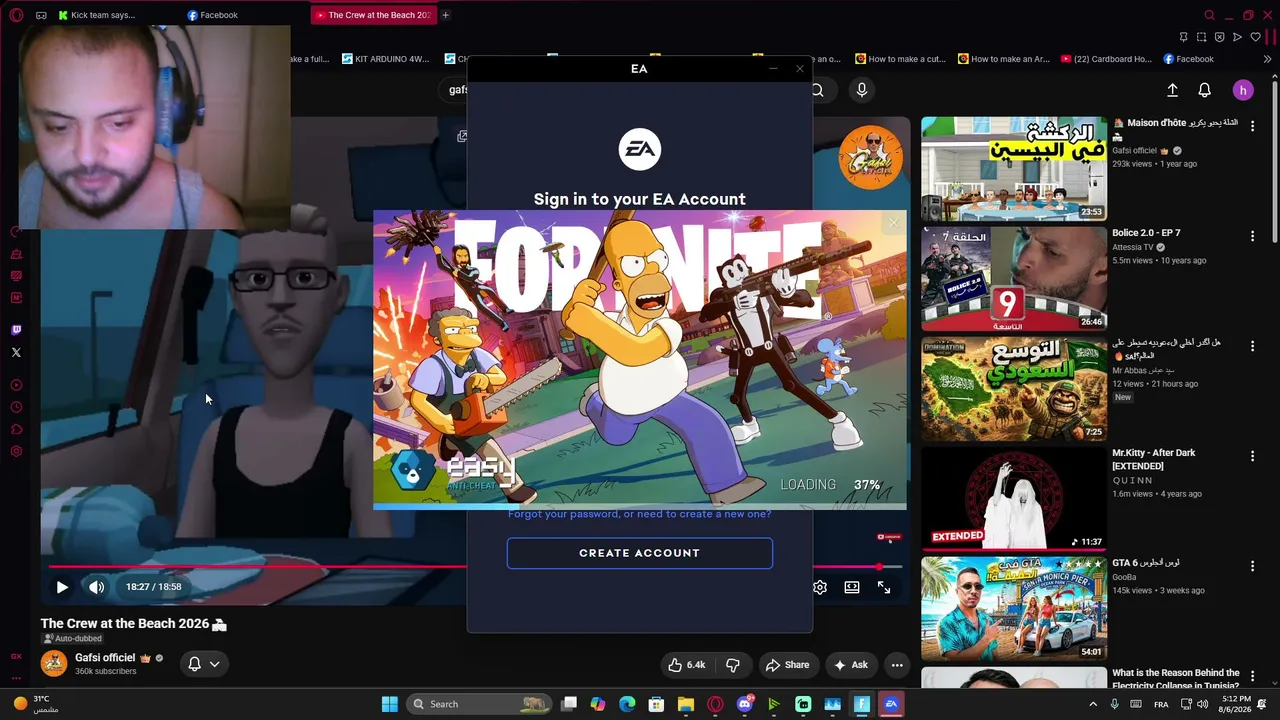
Task: Click the Ask button
Action: point(850,665)
